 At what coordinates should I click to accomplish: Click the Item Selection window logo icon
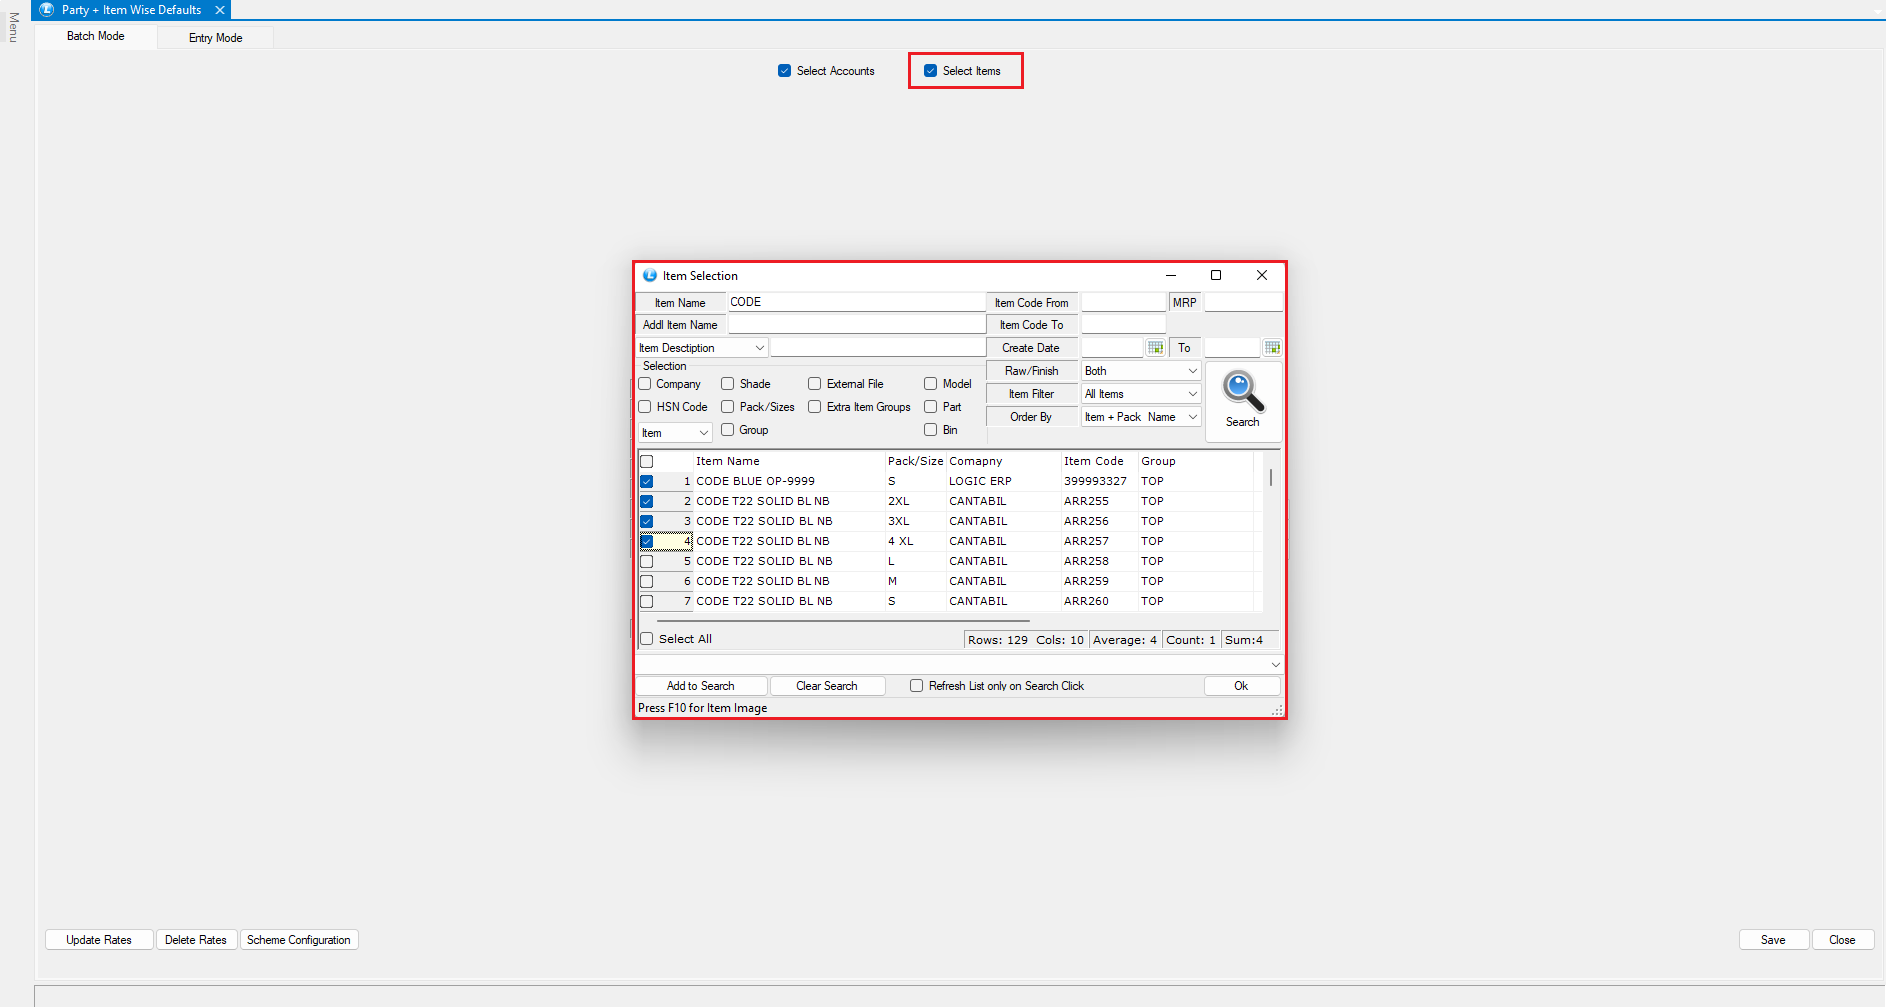(650, 276)
